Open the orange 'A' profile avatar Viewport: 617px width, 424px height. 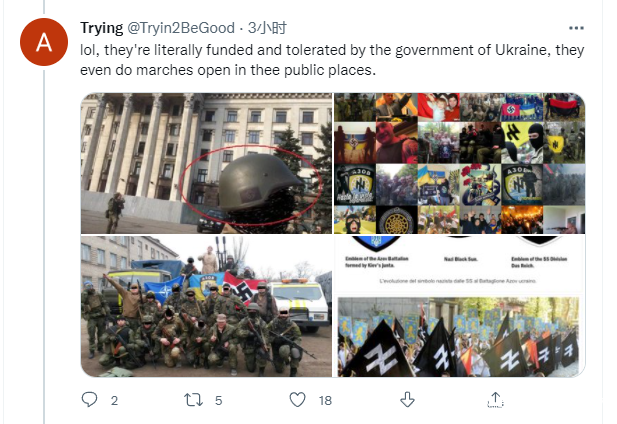point(44,42)
